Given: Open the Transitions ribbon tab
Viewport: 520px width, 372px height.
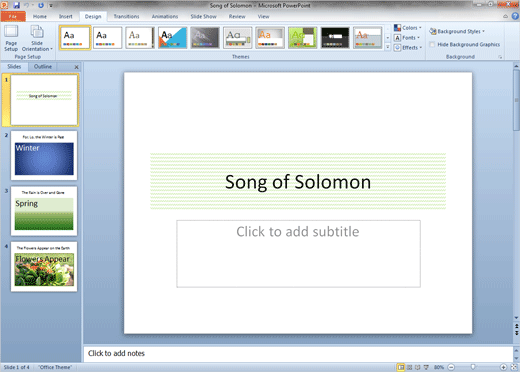Looking at the screenshot, I should click(126, 16).
